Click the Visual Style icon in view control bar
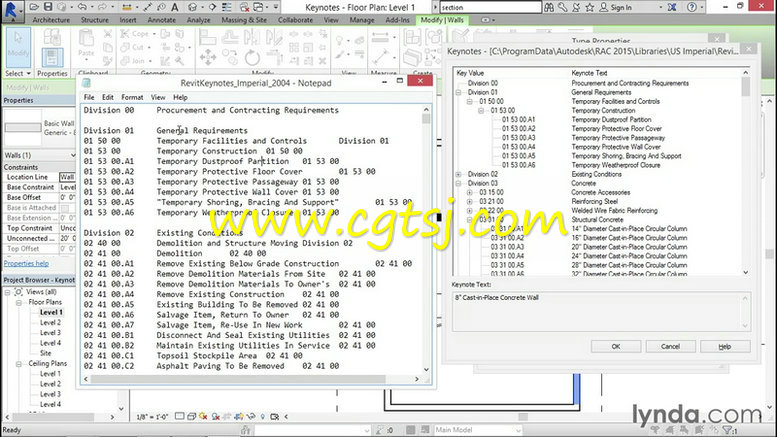777x437 pixels. pyautogui.click(x=191, y=417)
